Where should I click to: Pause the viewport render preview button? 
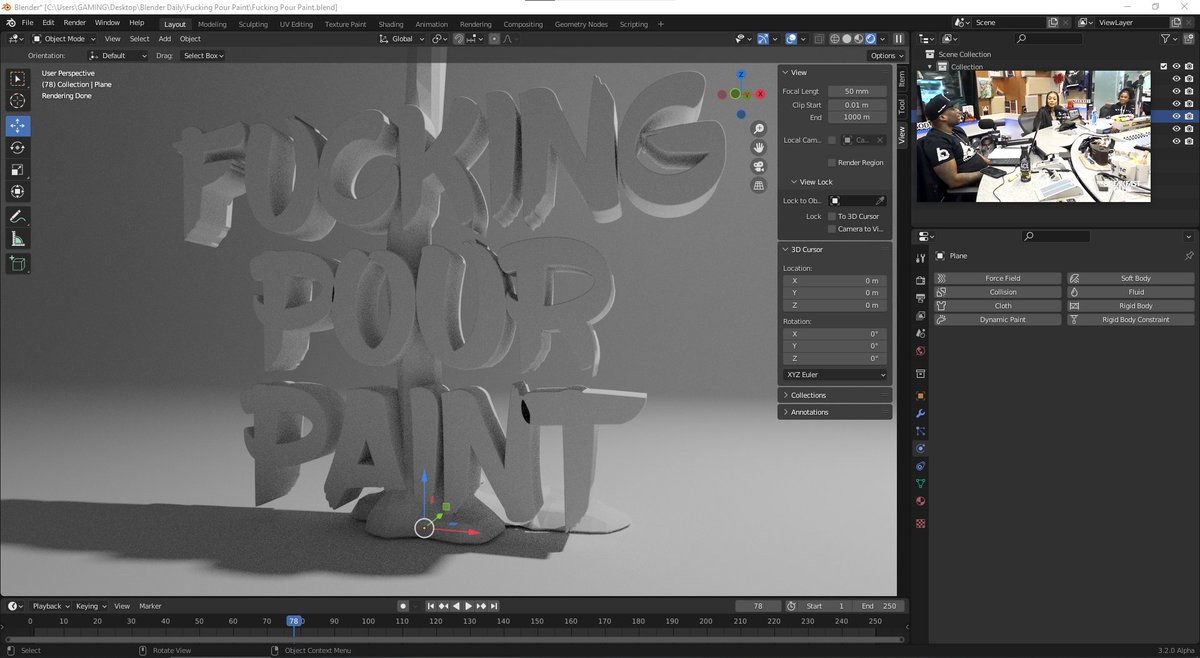(898, 39)
